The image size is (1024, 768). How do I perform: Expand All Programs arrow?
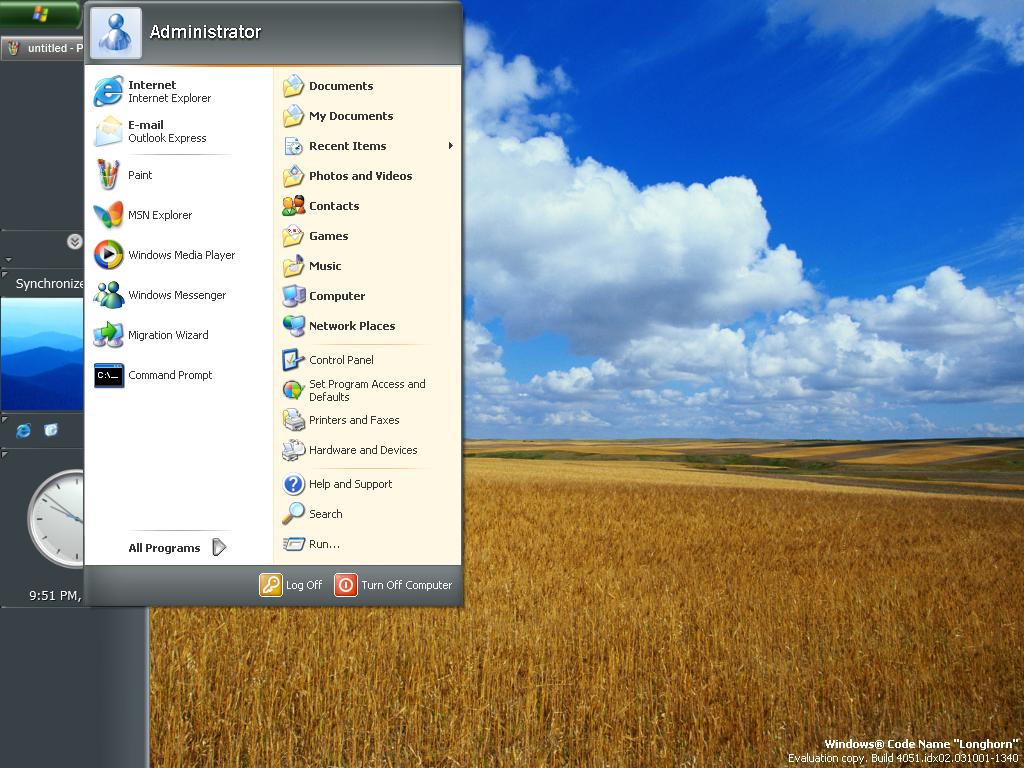point(219,547)
